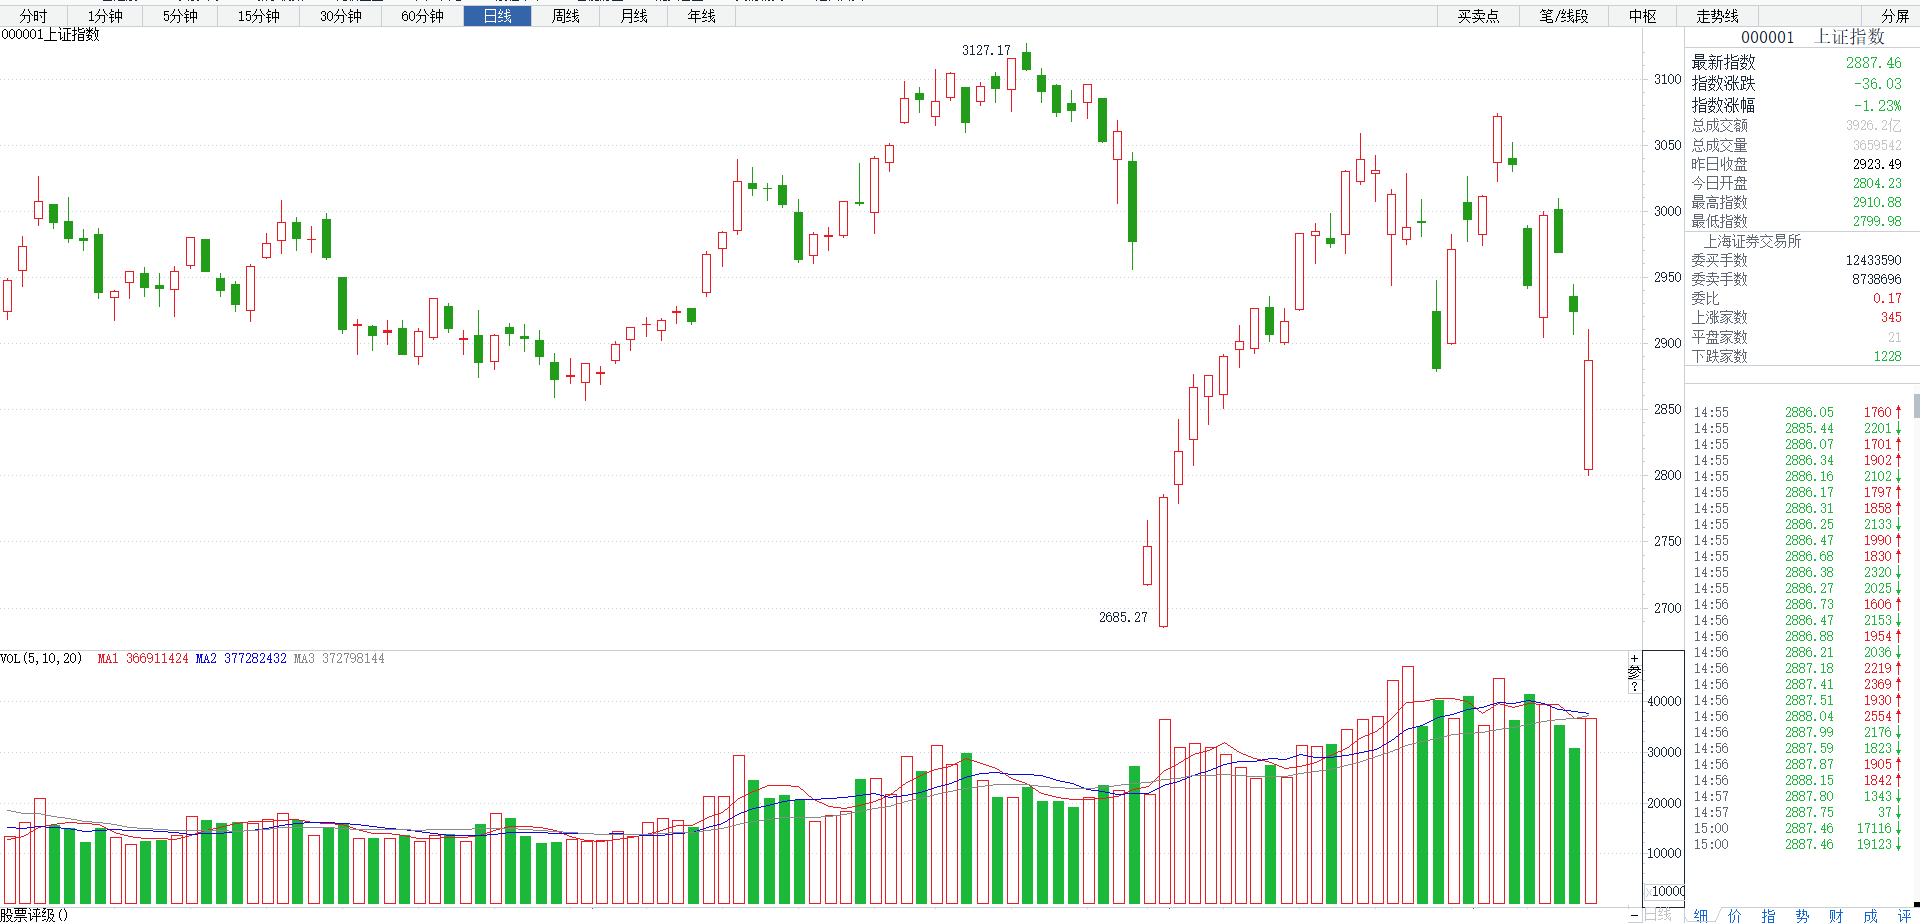Click the VOL(5,10,20) indicator label
Screen dimensions: 1920x923
pos(41,658)
